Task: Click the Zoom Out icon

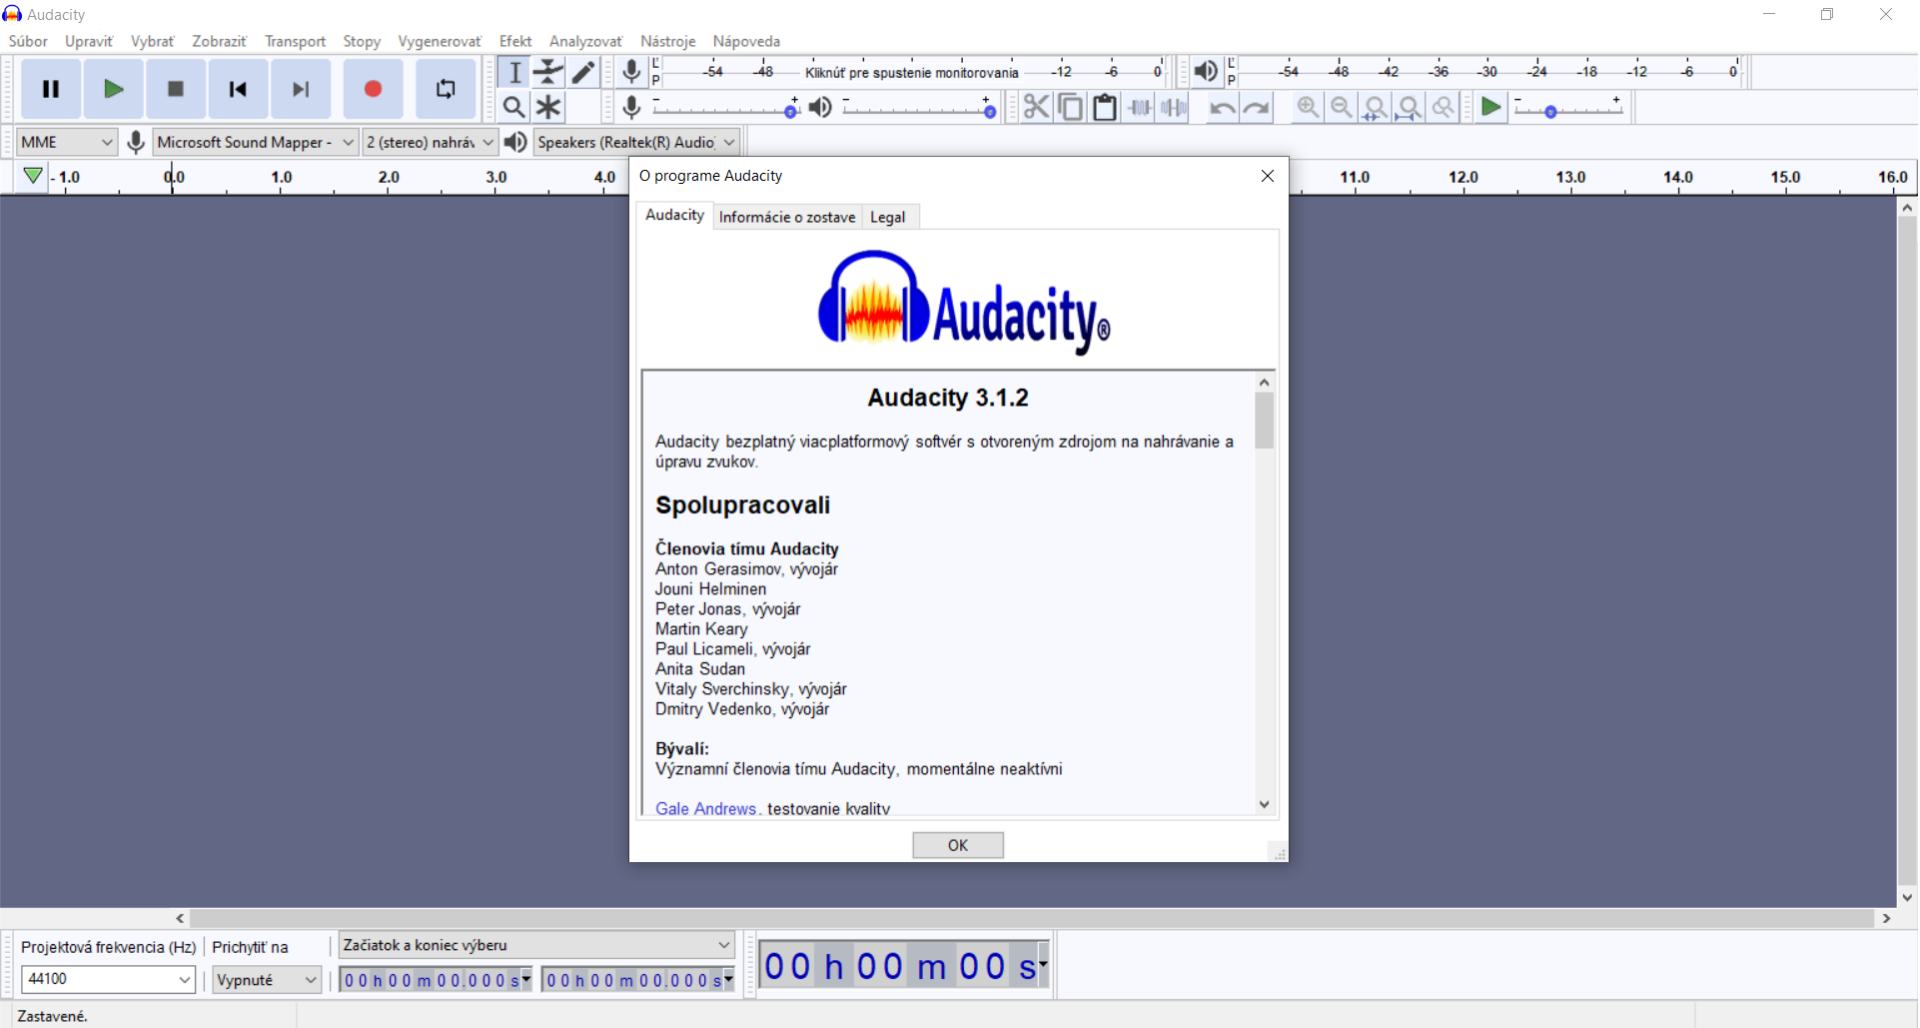Action: [1341, 107]
